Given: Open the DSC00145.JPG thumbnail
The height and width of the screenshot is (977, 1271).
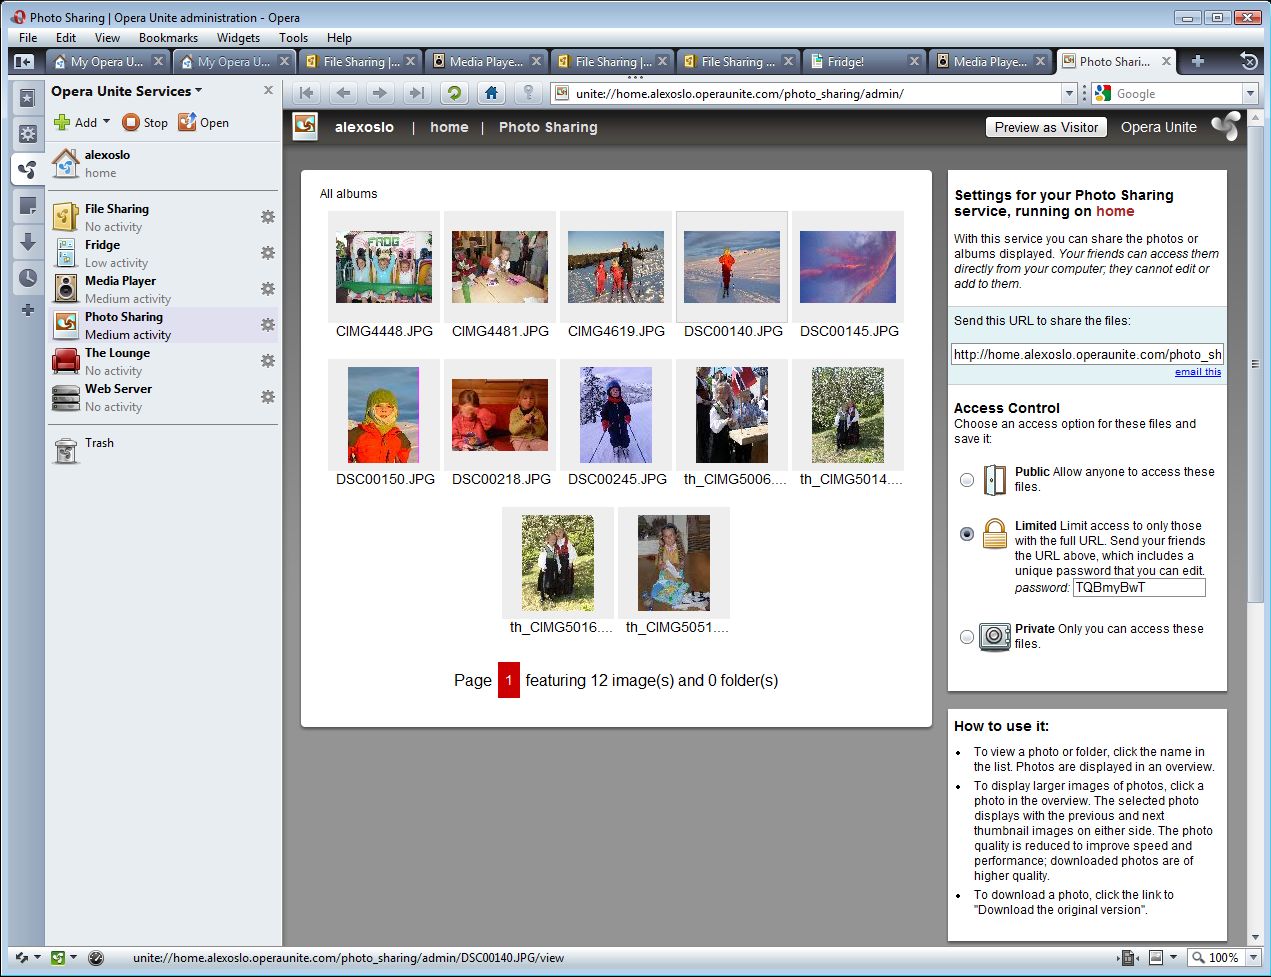Looking at the screenshot, I should [848, 267].
